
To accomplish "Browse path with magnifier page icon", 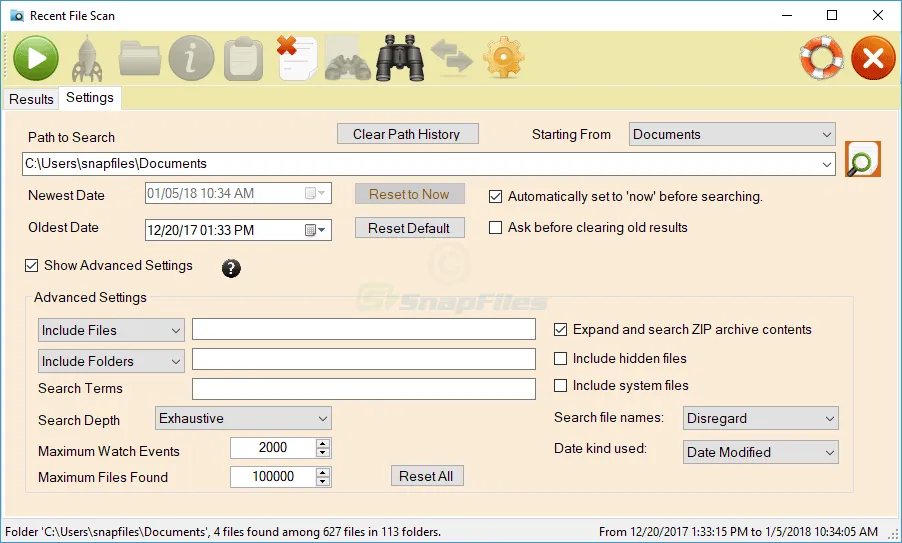I will 862,159.
